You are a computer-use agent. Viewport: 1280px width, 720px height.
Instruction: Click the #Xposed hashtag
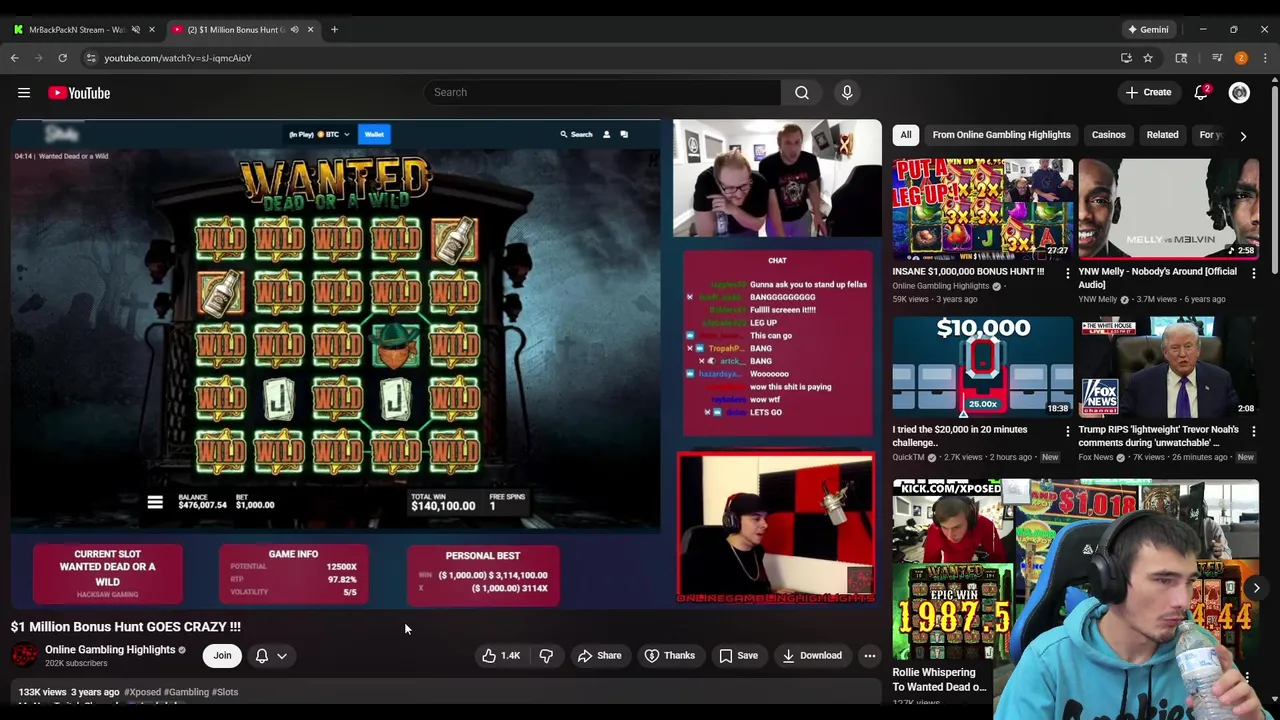[x=142, y=692]
